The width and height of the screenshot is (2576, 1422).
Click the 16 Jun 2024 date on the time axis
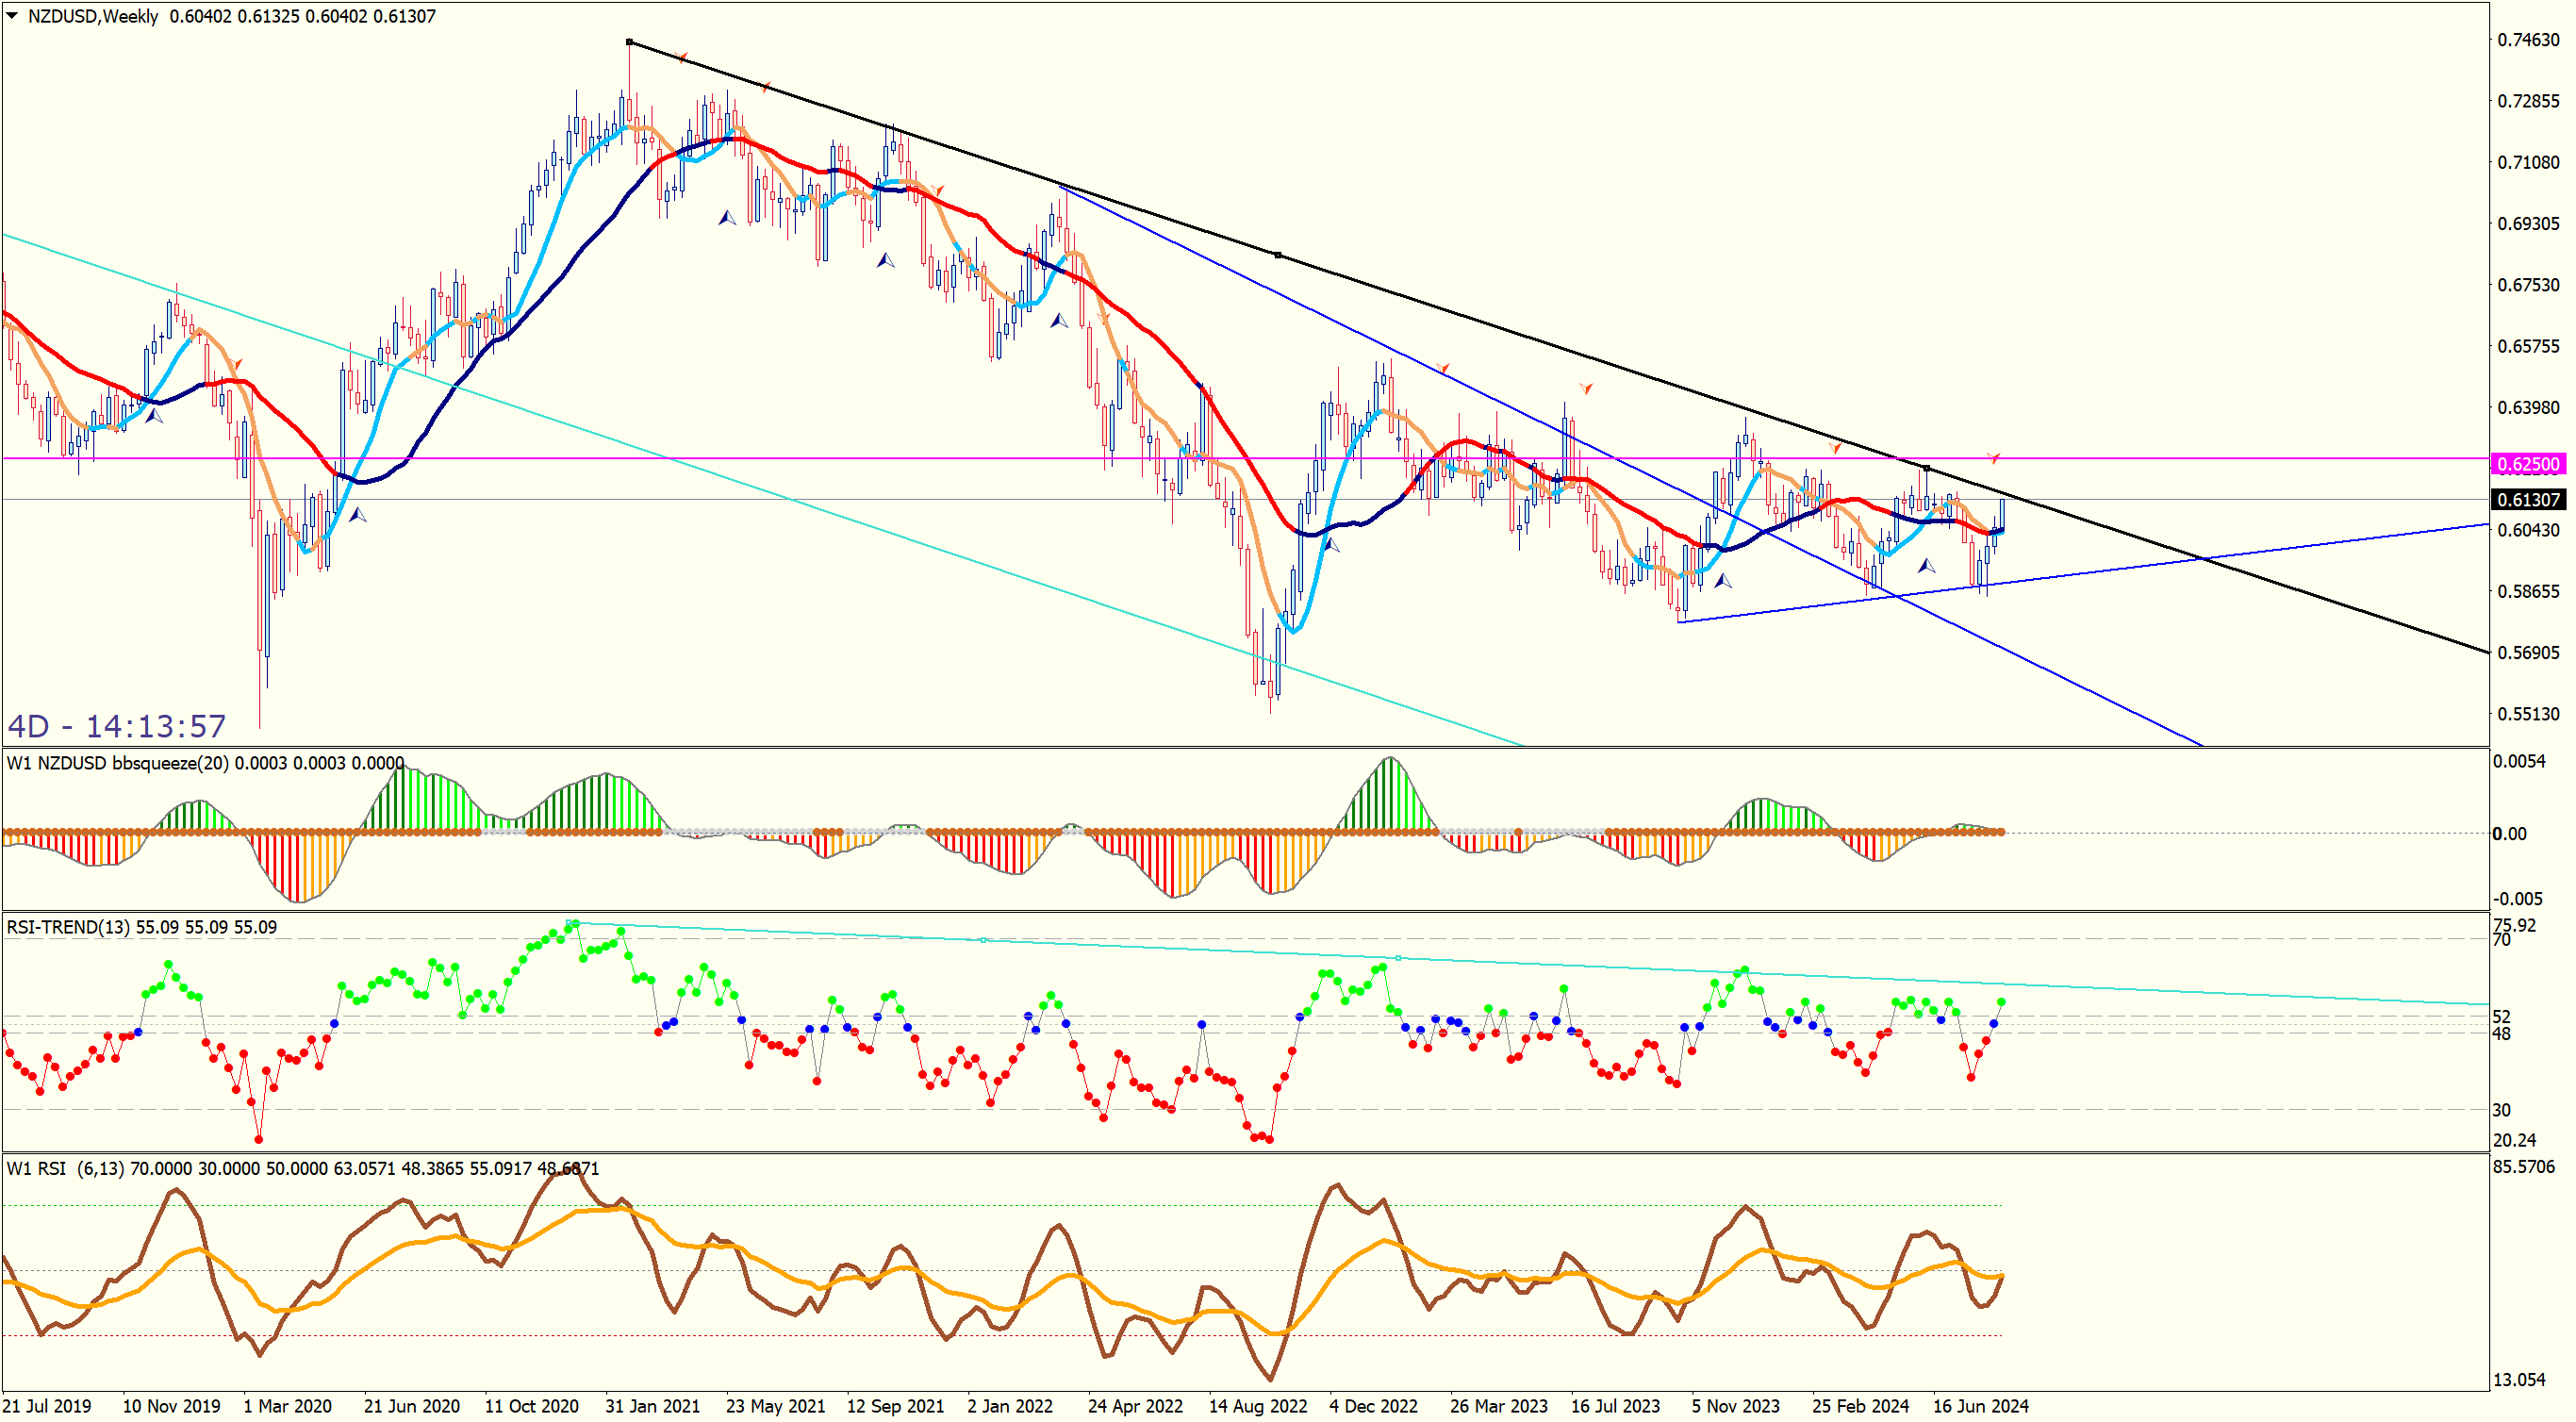[x=1980, y=1406]
